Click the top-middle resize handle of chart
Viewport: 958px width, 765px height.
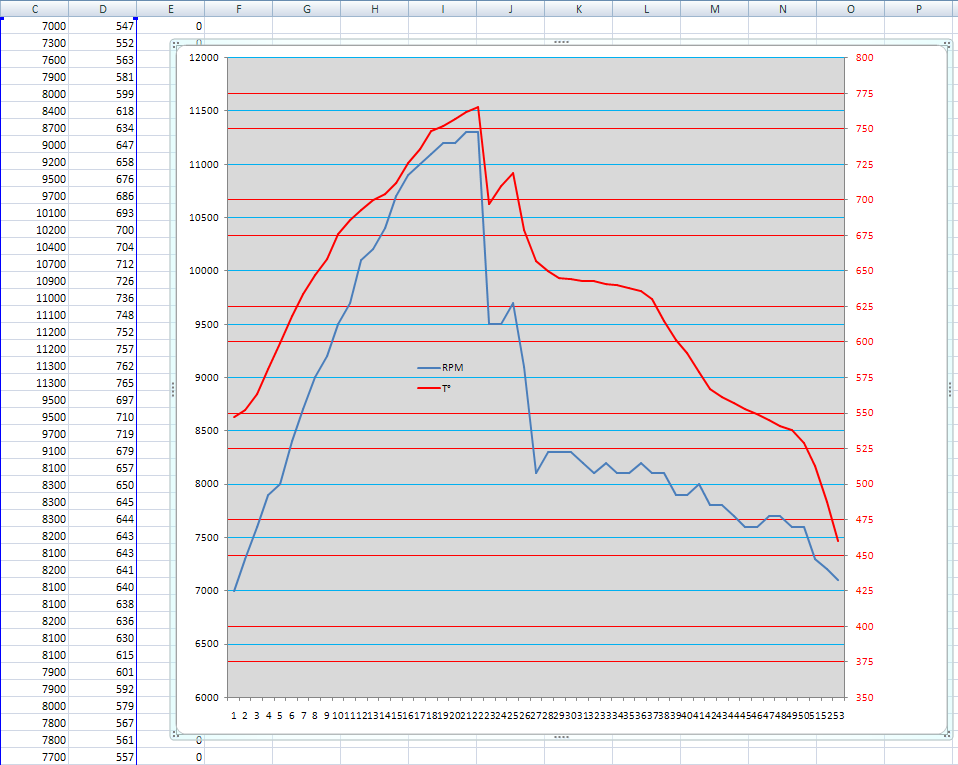tap(561, 42)
